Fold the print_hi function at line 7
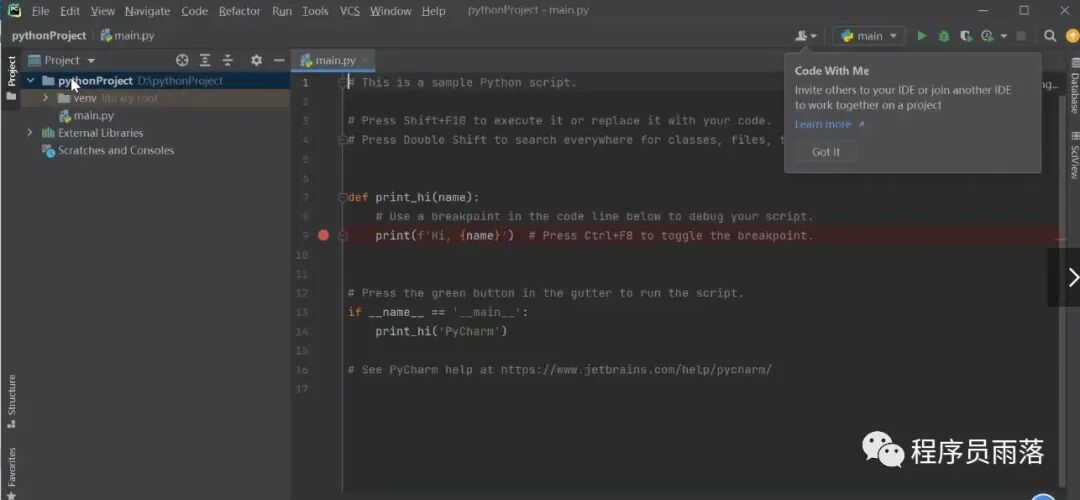1080x500 pixels. pyautogui.click(x=342, y=198)
